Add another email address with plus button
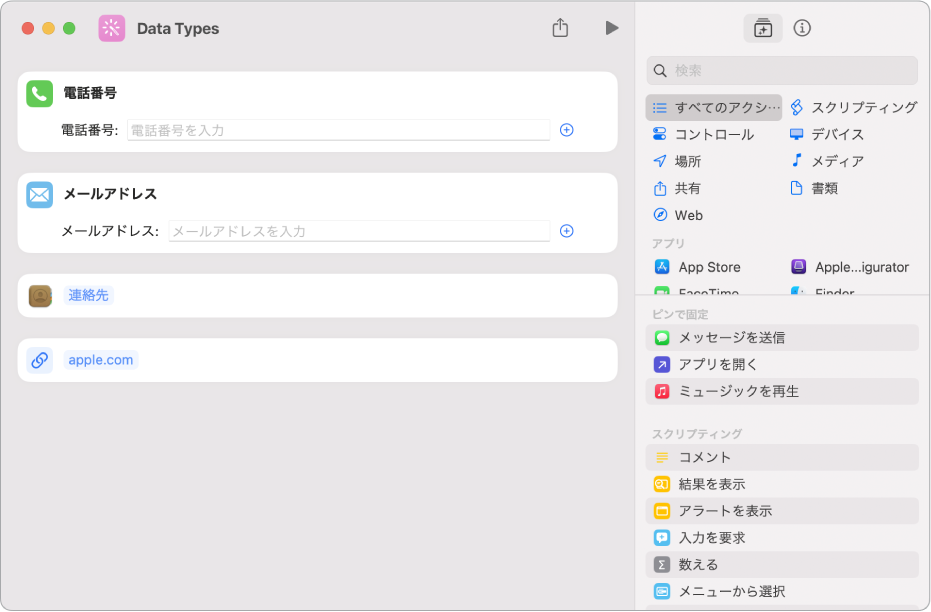This screenshot has width=931, height=612. pos(566,231)
